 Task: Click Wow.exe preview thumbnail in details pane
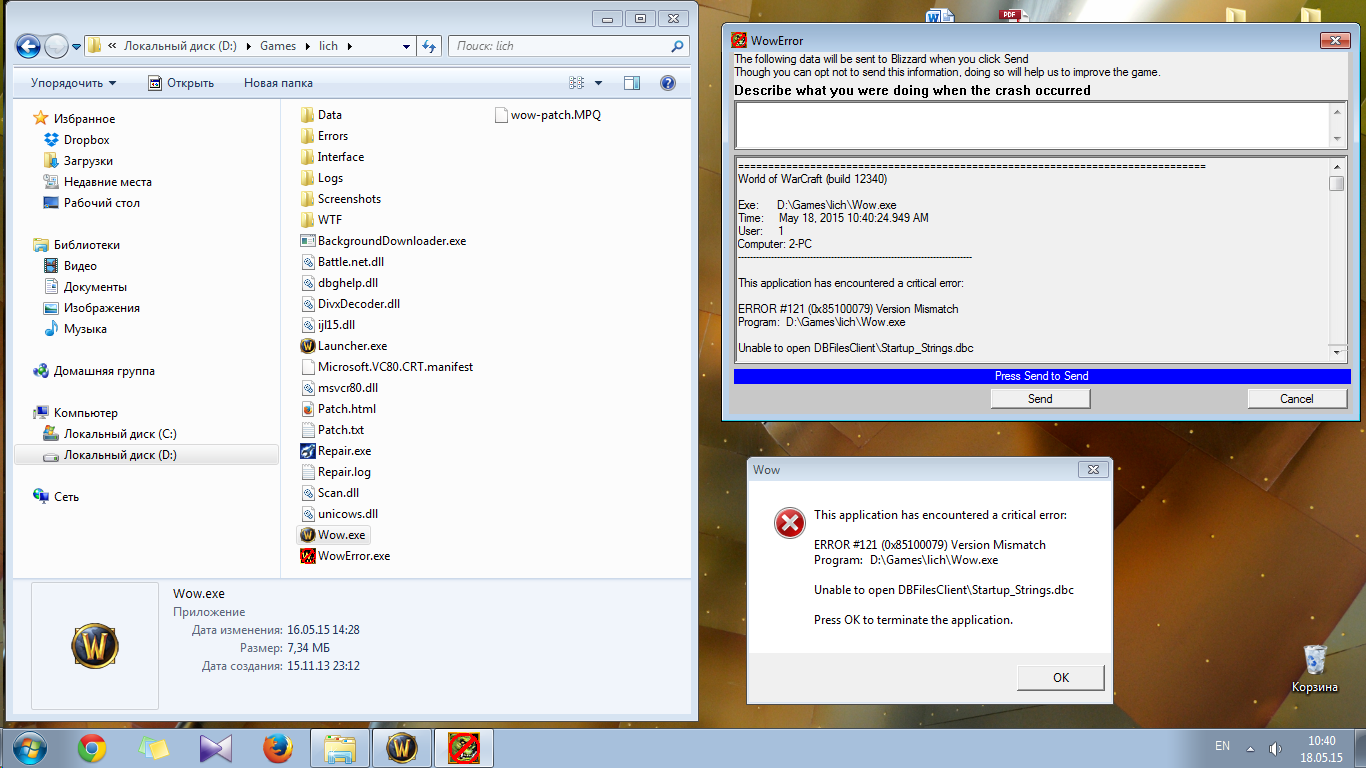coord(95,646)
